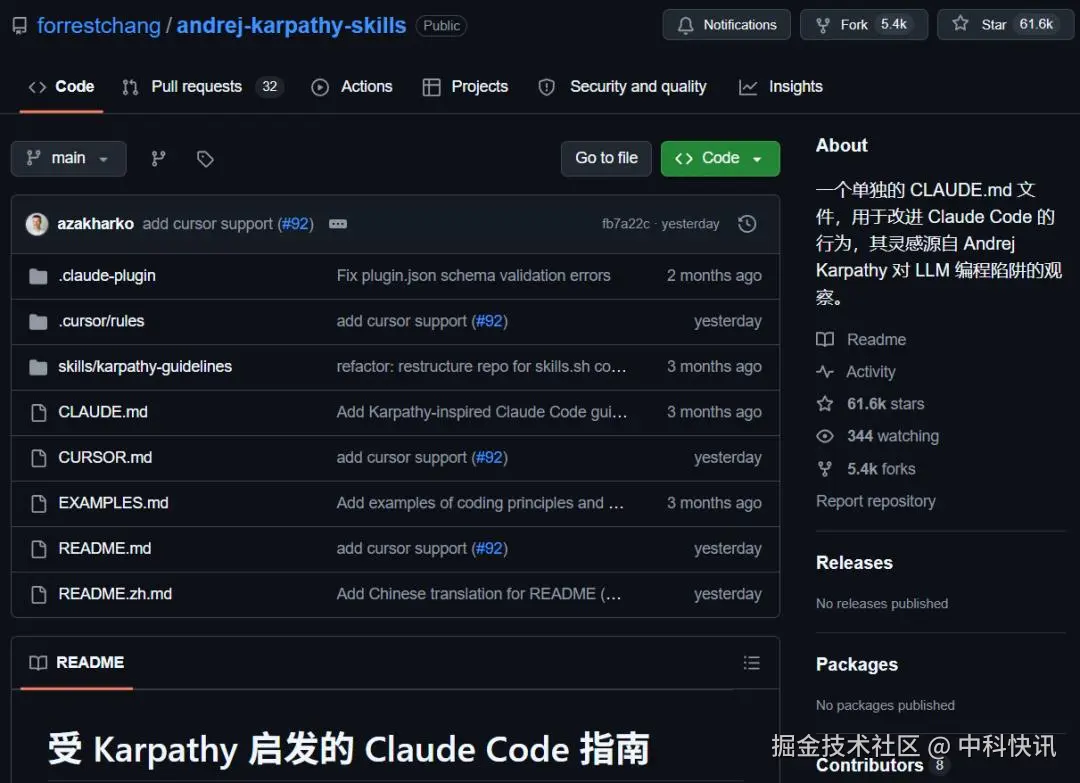Click the CURSOR.md file icon

pos(39,458)
